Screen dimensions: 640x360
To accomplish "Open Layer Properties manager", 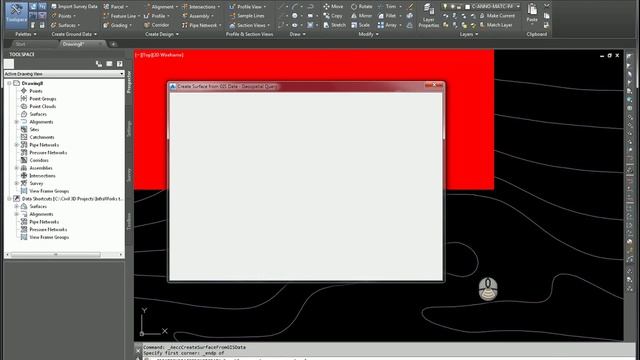I will (x=428, y=15).
